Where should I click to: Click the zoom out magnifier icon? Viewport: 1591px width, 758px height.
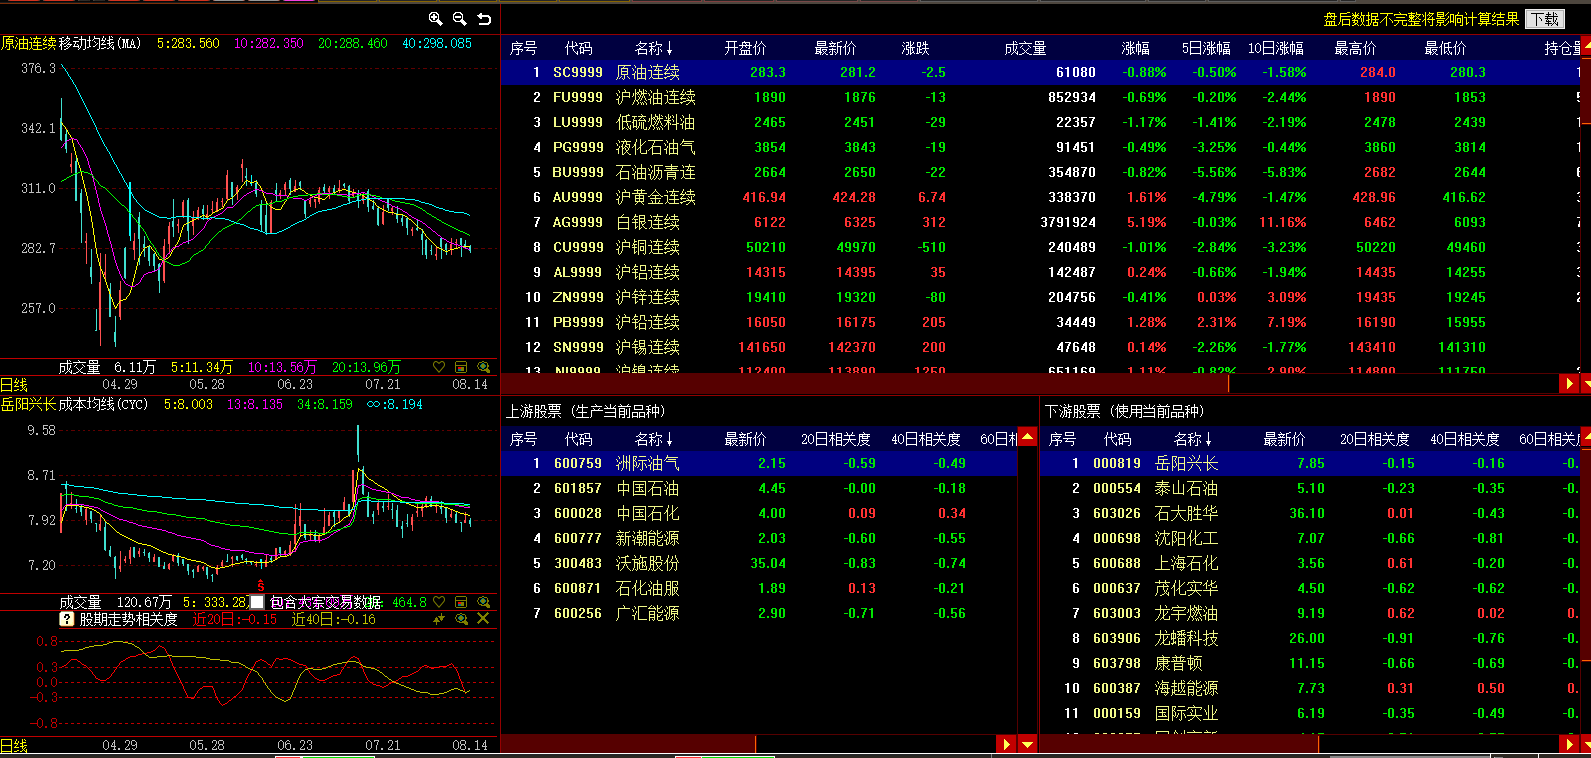pyautogui.click(x=460, y=19)
